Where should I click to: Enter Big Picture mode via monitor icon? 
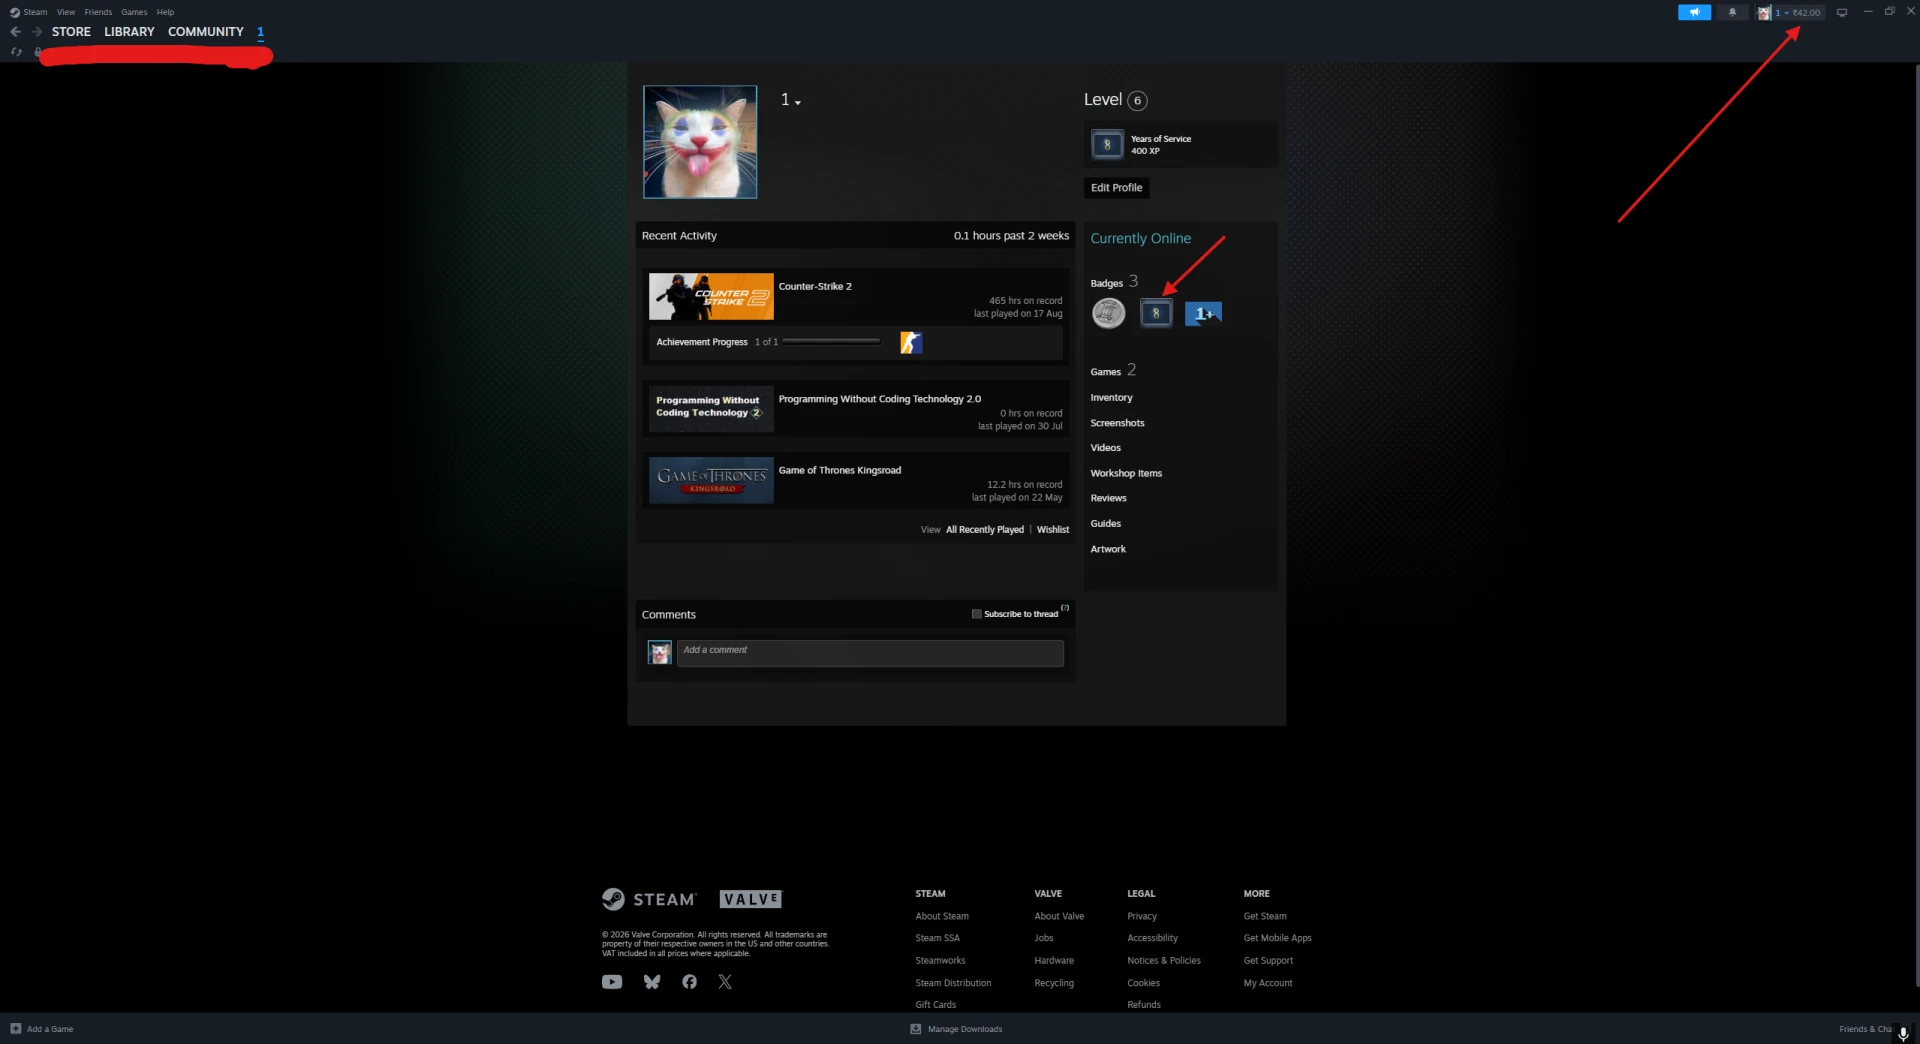click(x=1842, y=12)
